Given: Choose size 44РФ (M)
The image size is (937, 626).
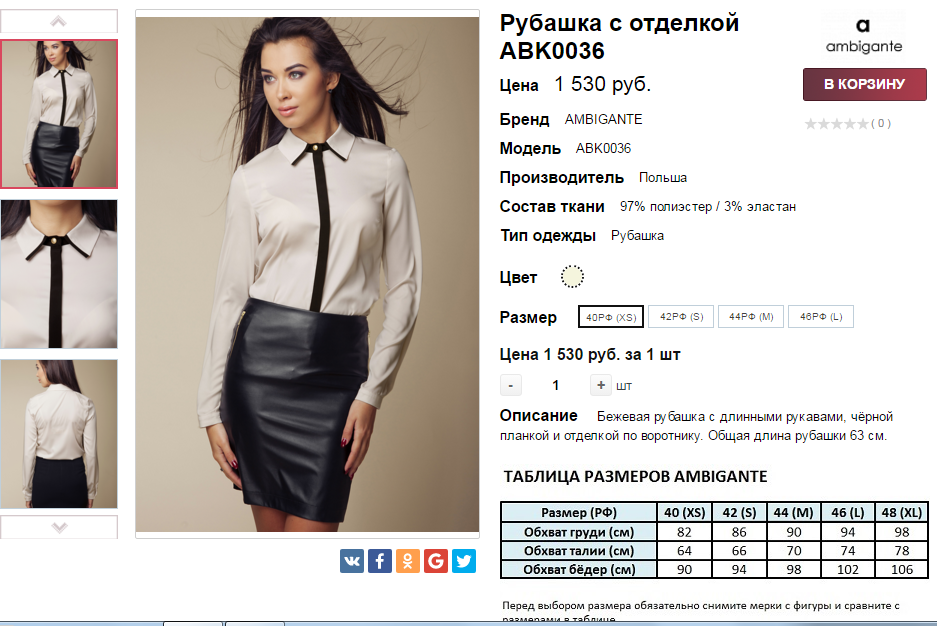Looking at the screenshot, I should pyautogui.click(x=751, y=317).
